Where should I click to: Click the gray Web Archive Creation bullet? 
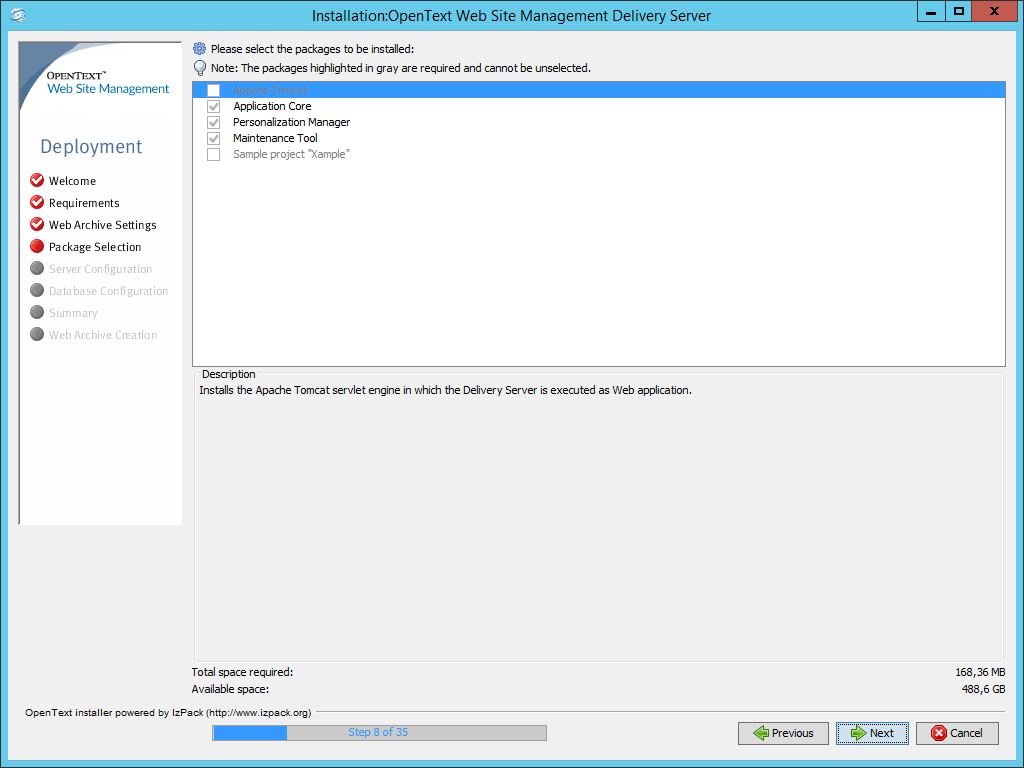[37, 334]
